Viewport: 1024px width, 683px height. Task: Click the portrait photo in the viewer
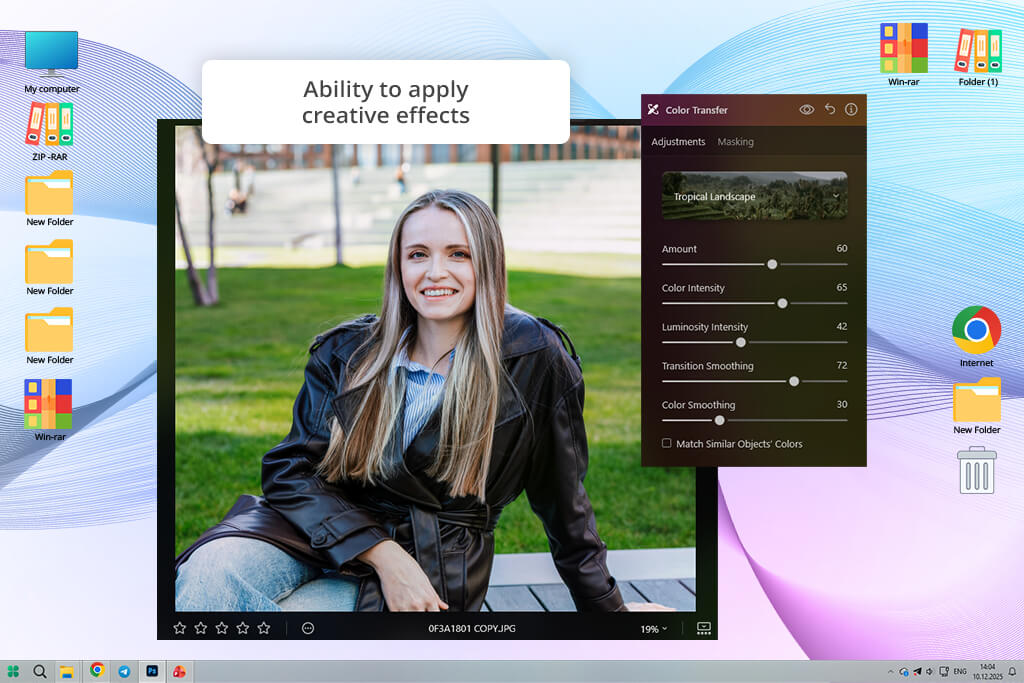tap(435, 368)
